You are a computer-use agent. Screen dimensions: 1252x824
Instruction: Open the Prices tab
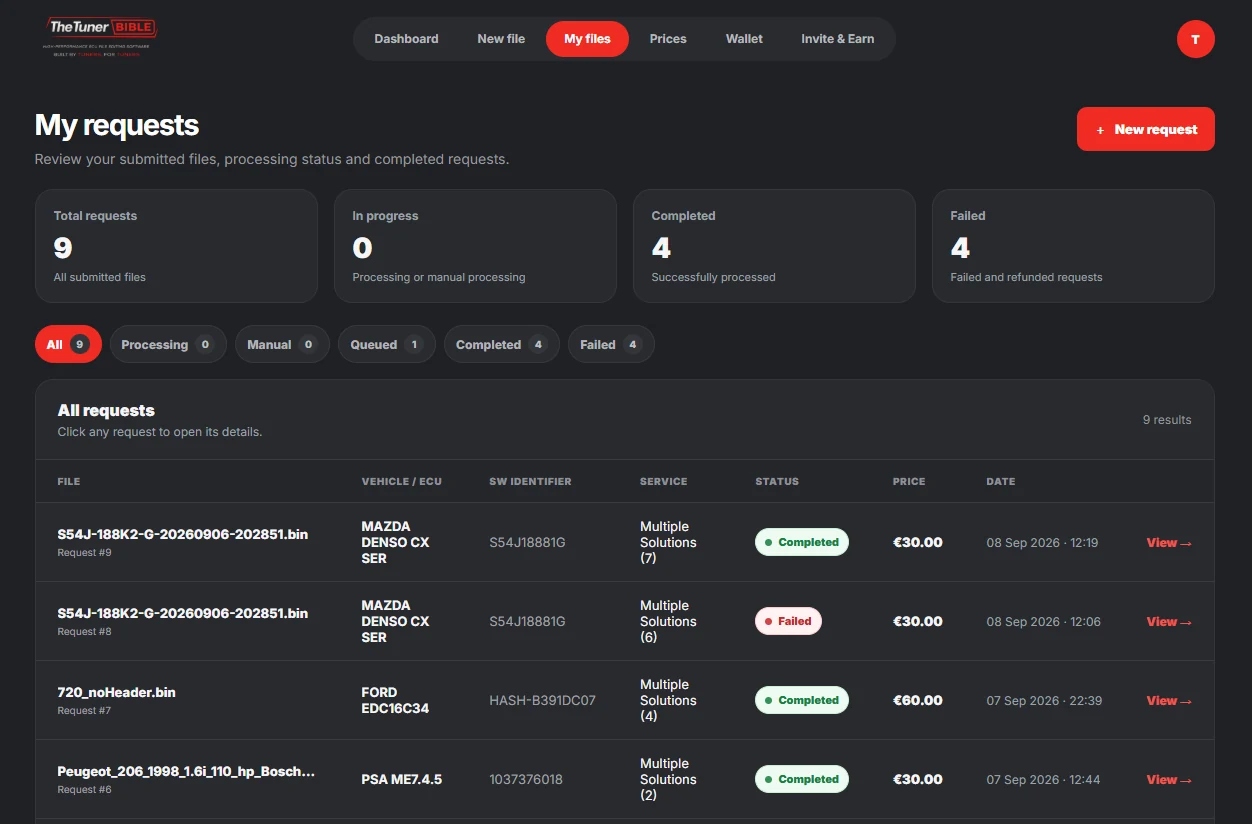pos(668,39)
